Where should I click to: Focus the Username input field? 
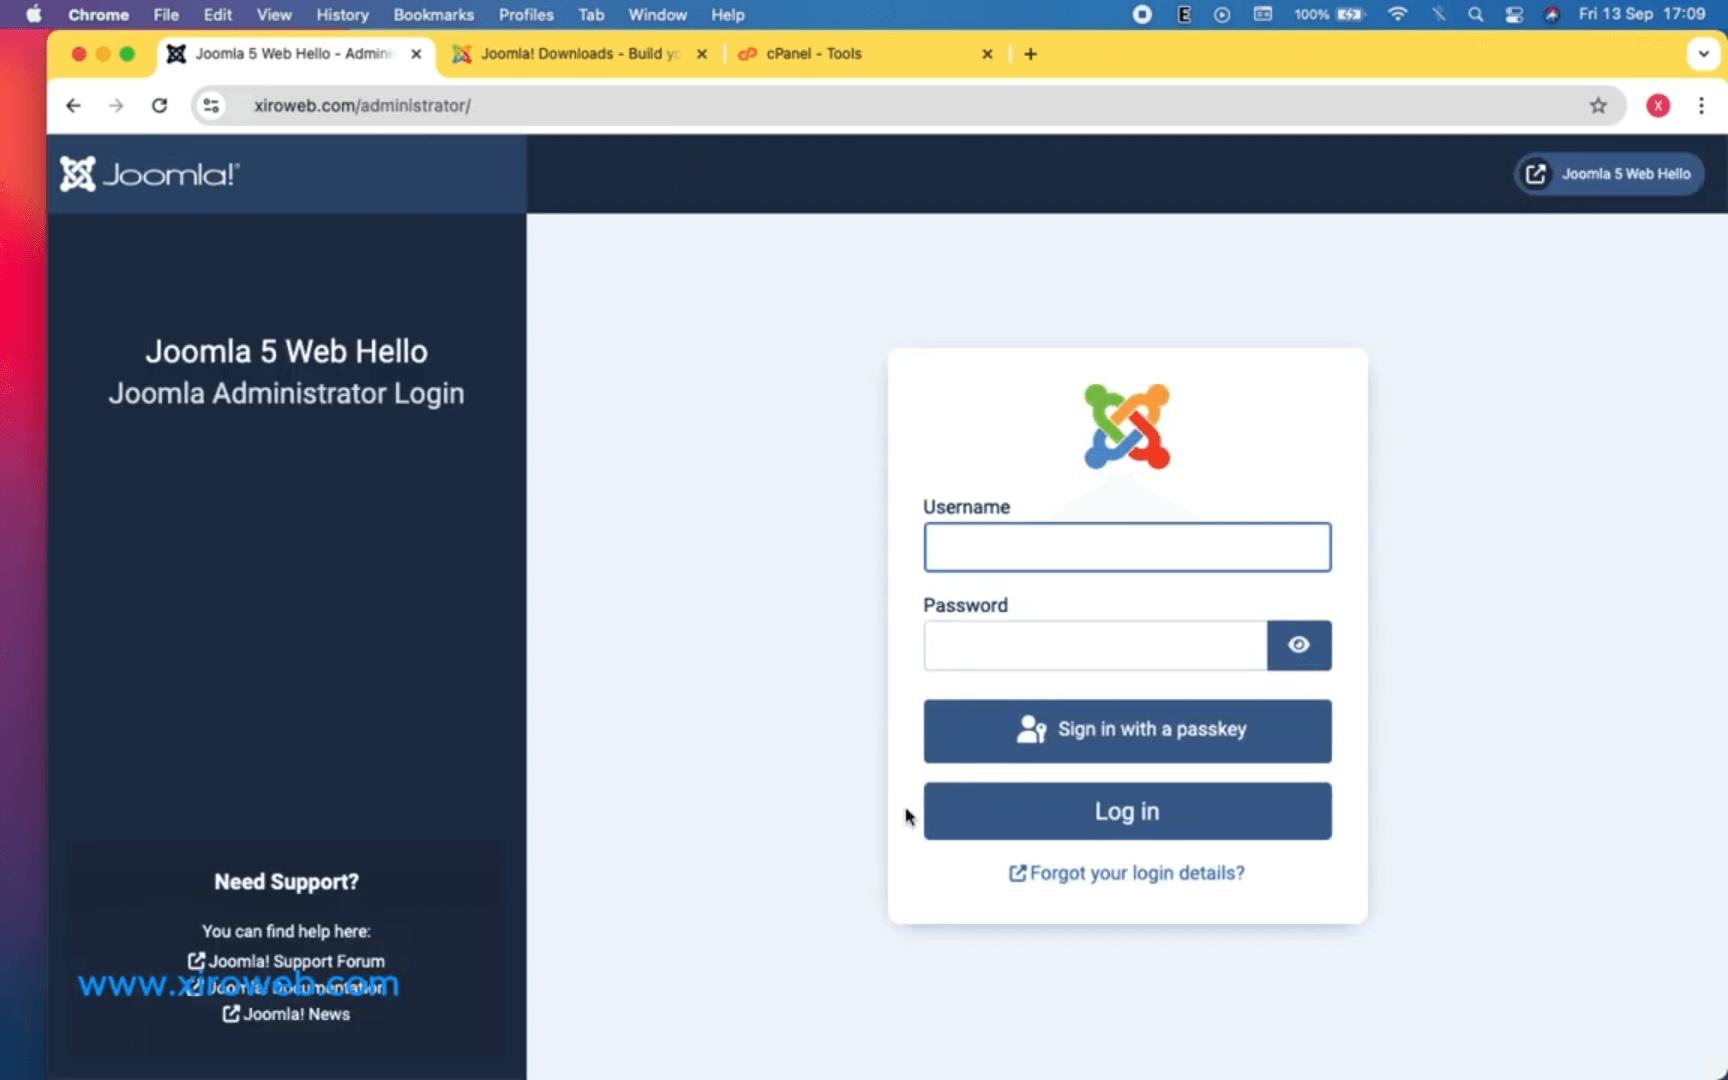pos(1127,547)
